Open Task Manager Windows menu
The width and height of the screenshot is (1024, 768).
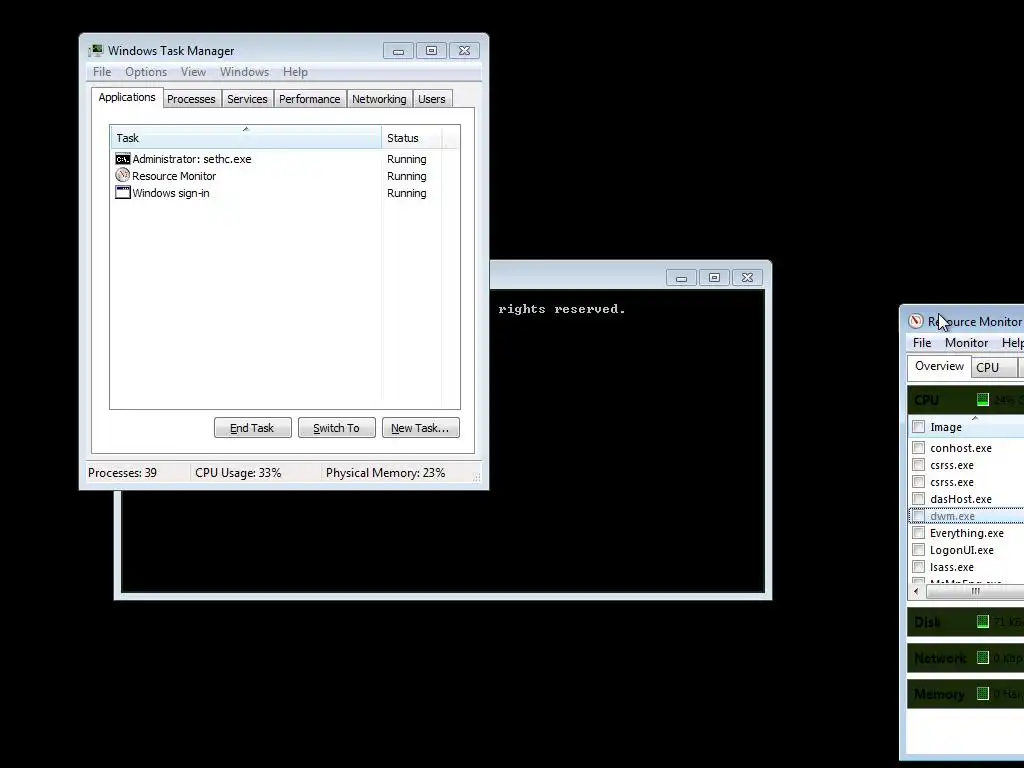[244, 72]
